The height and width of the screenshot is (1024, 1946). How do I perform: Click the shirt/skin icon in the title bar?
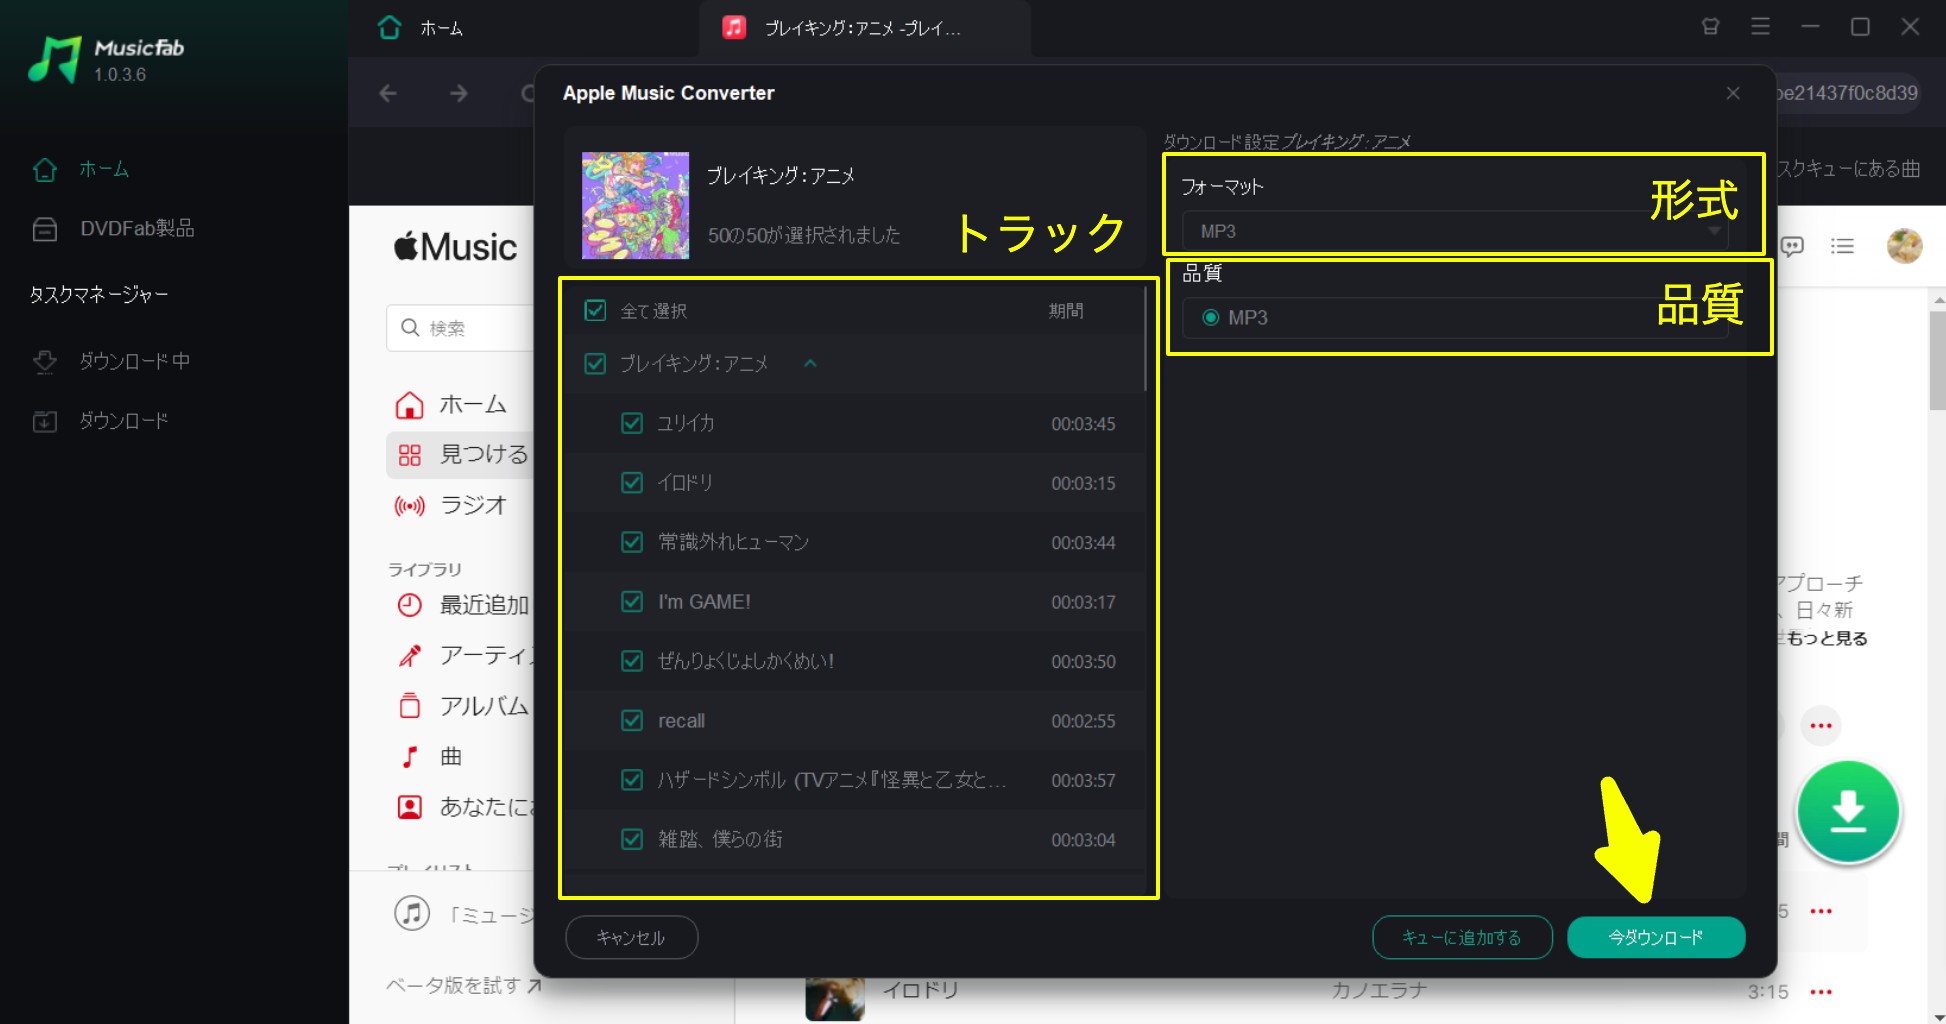click(1711, 27)
